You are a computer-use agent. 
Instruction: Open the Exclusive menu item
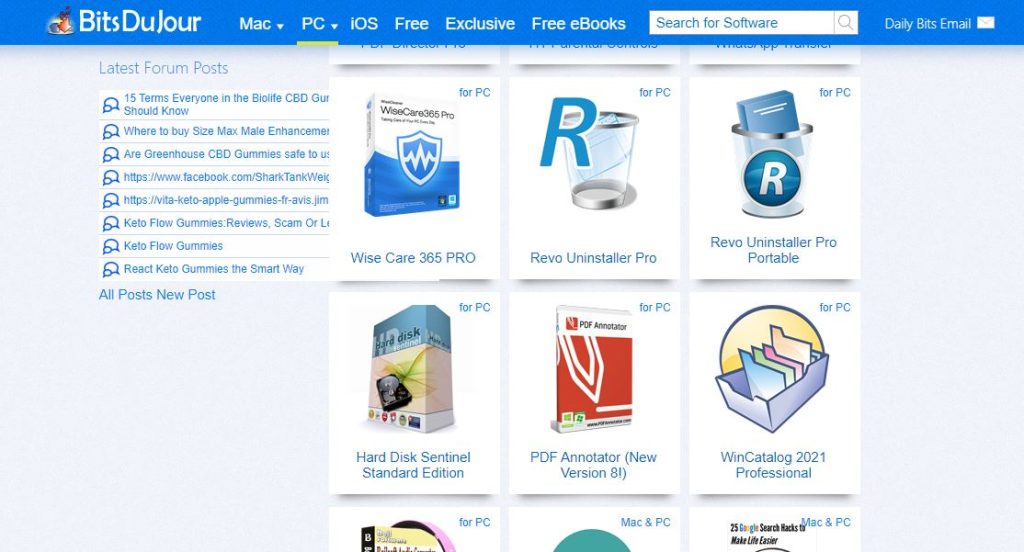tap(480, 24)
